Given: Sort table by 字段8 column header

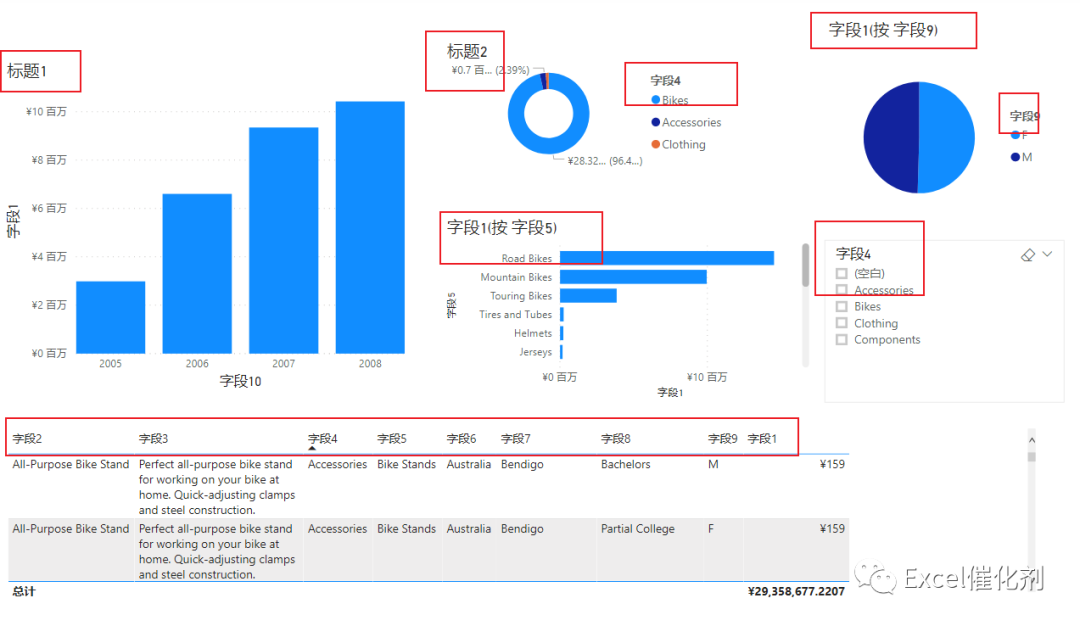Looking at the screenshot, I should (x=616, y=439).
